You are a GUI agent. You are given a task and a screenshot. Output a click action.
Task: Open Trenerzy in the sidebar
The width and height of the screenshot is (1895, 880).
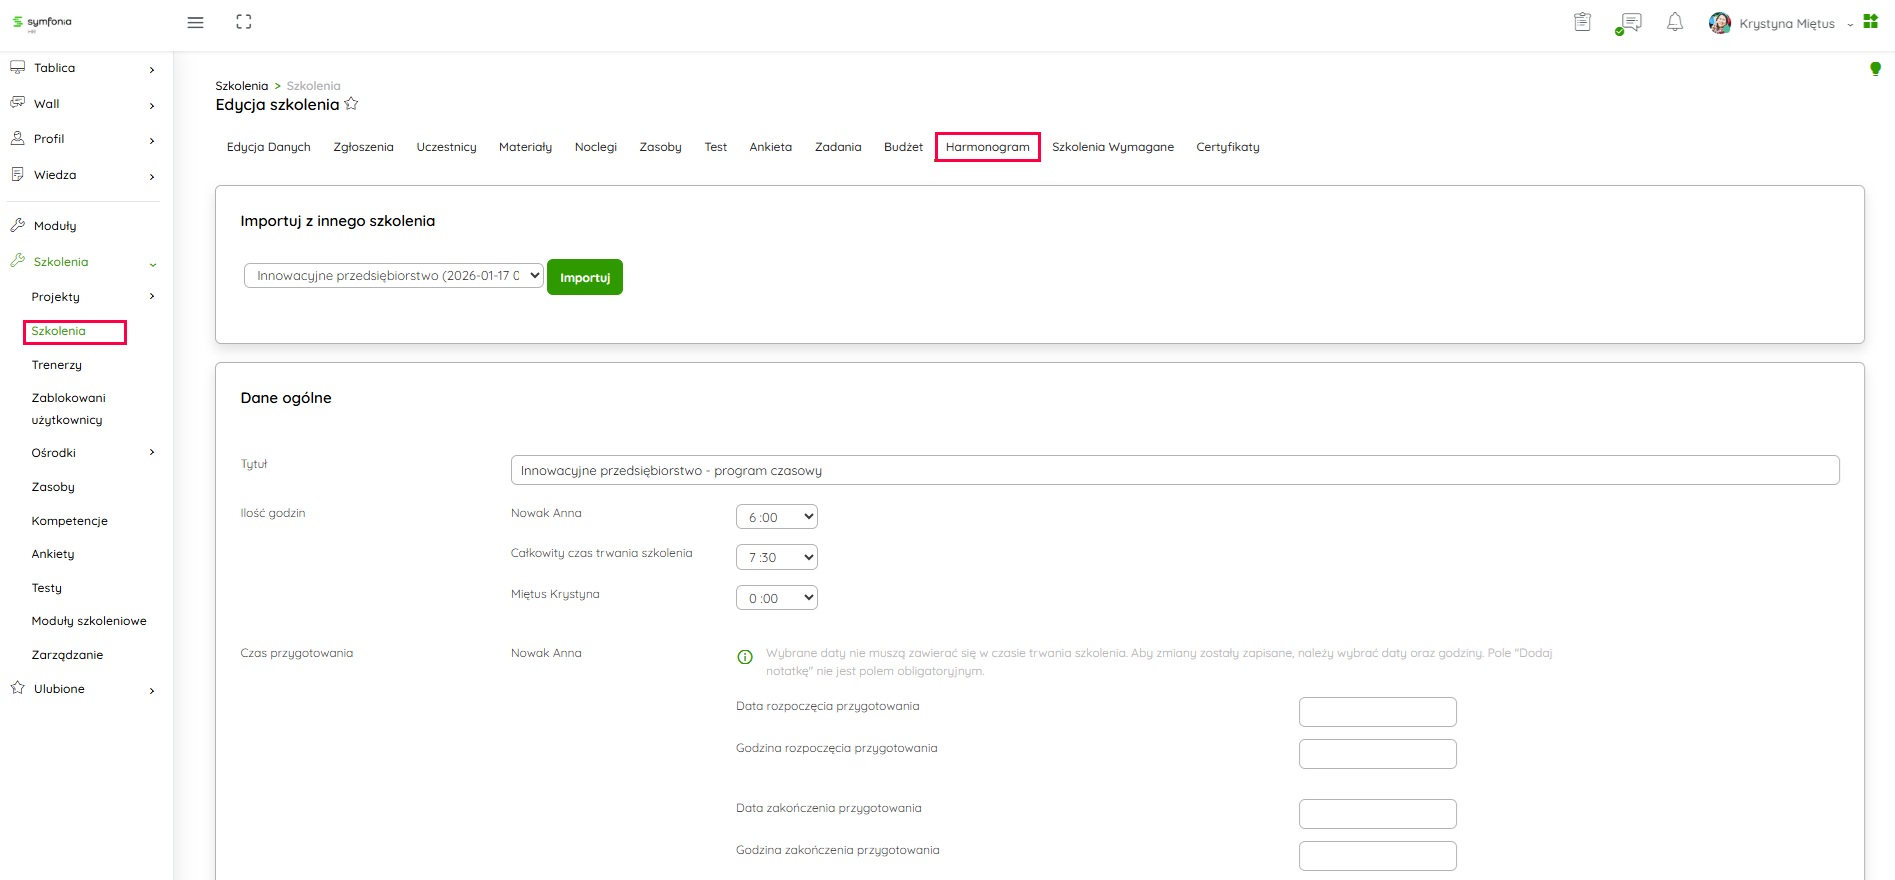pyautogui.click(x=57, y=365)
